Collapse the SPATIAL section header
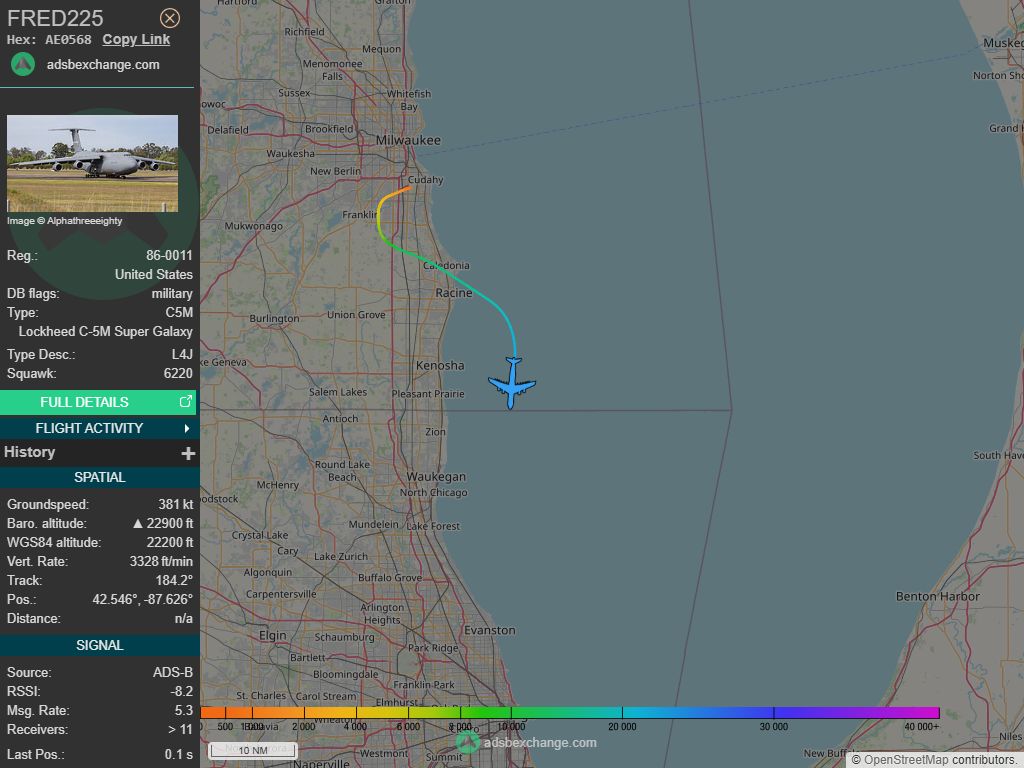Screen dimensions: 1024x768 tap(99, 477)
